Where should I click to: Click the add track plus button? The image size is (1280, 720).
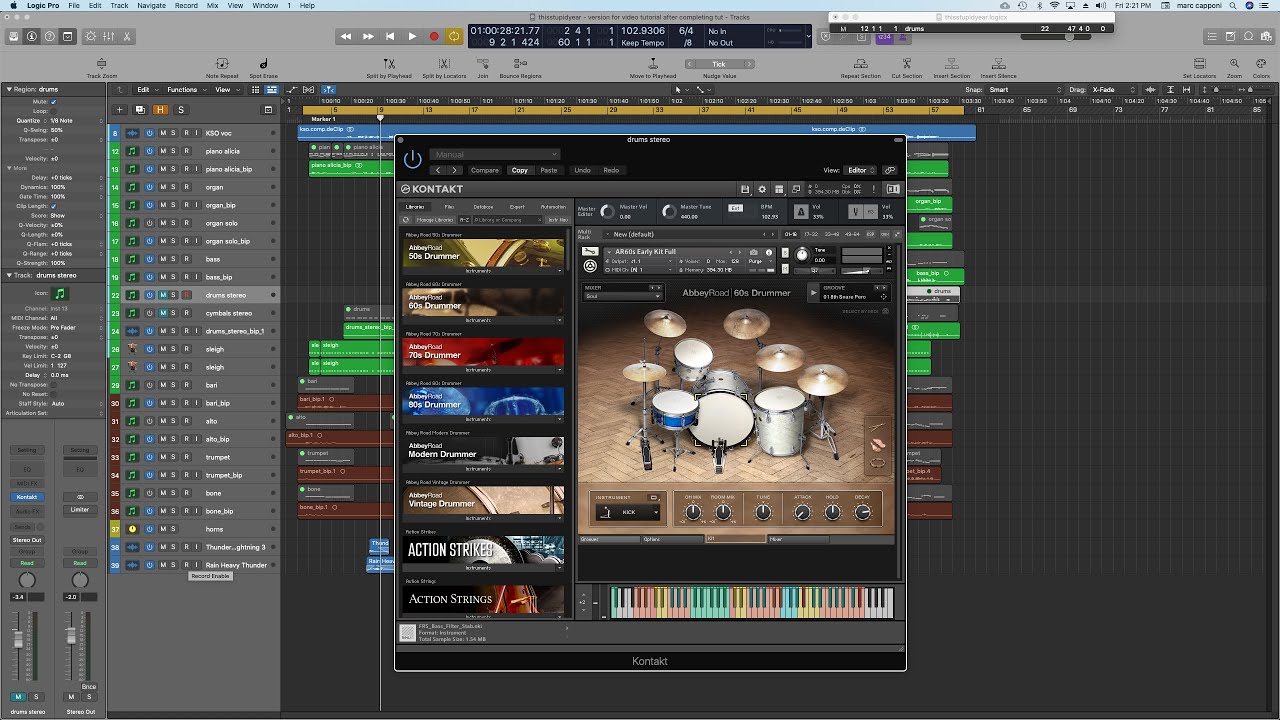click(120, 109)
